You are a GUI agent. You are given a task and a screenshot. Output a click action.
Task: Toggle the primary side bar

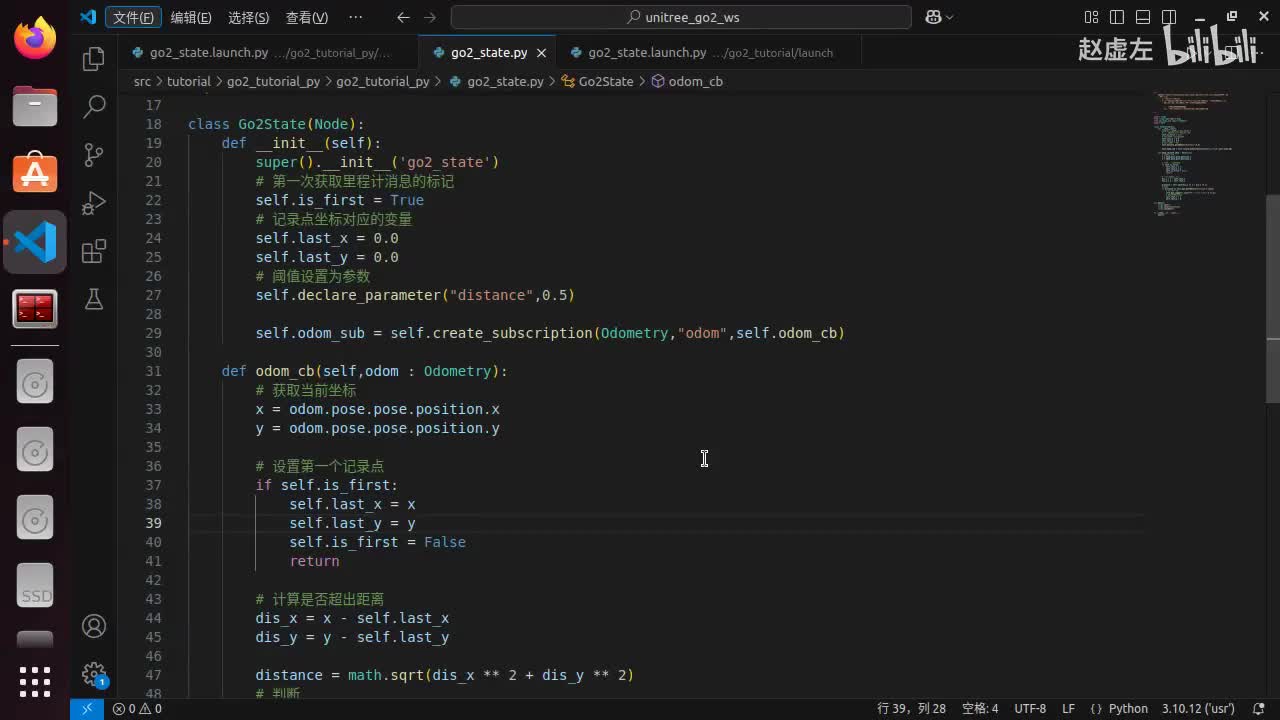[x=1117, y=17]
